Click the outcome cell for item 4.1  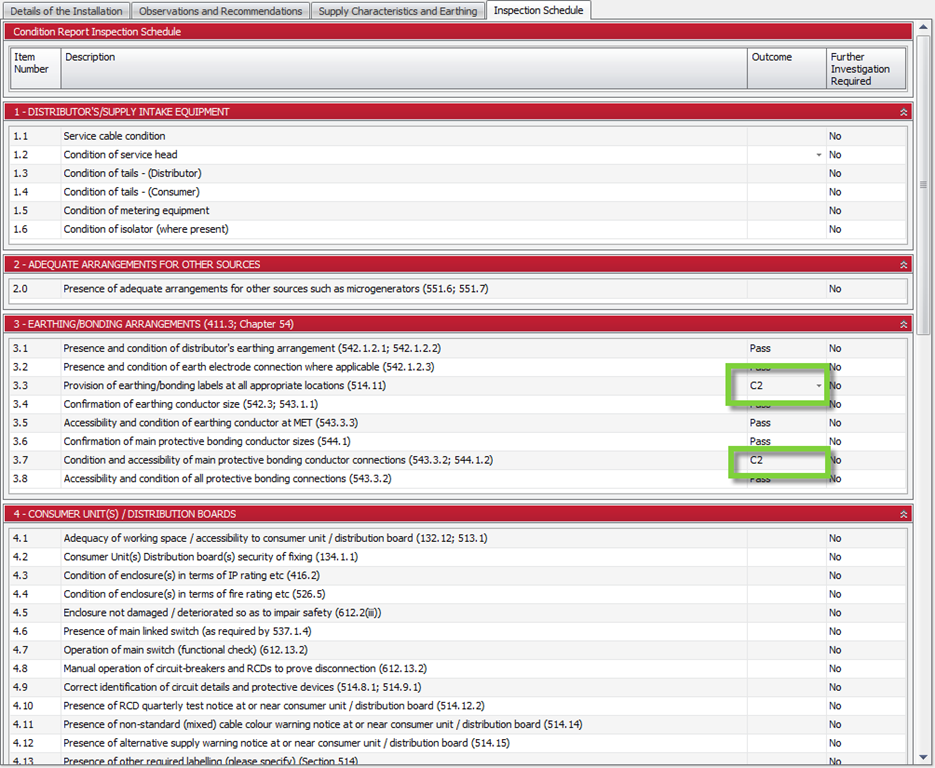pyautogui.click(x=785, y=538)
